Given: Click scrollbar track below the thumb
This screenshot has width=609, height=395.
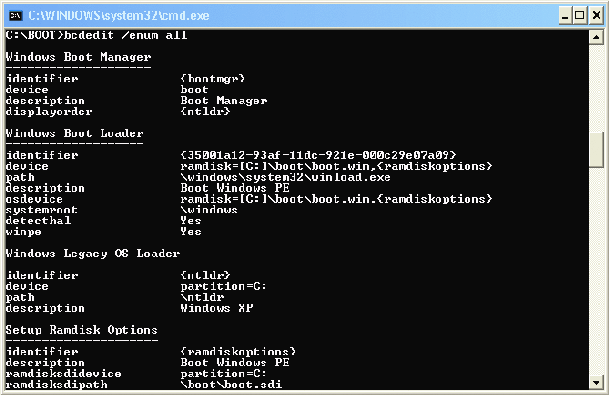Looking at the screenshot, I should pyautogui.click(x=596, y=271).
